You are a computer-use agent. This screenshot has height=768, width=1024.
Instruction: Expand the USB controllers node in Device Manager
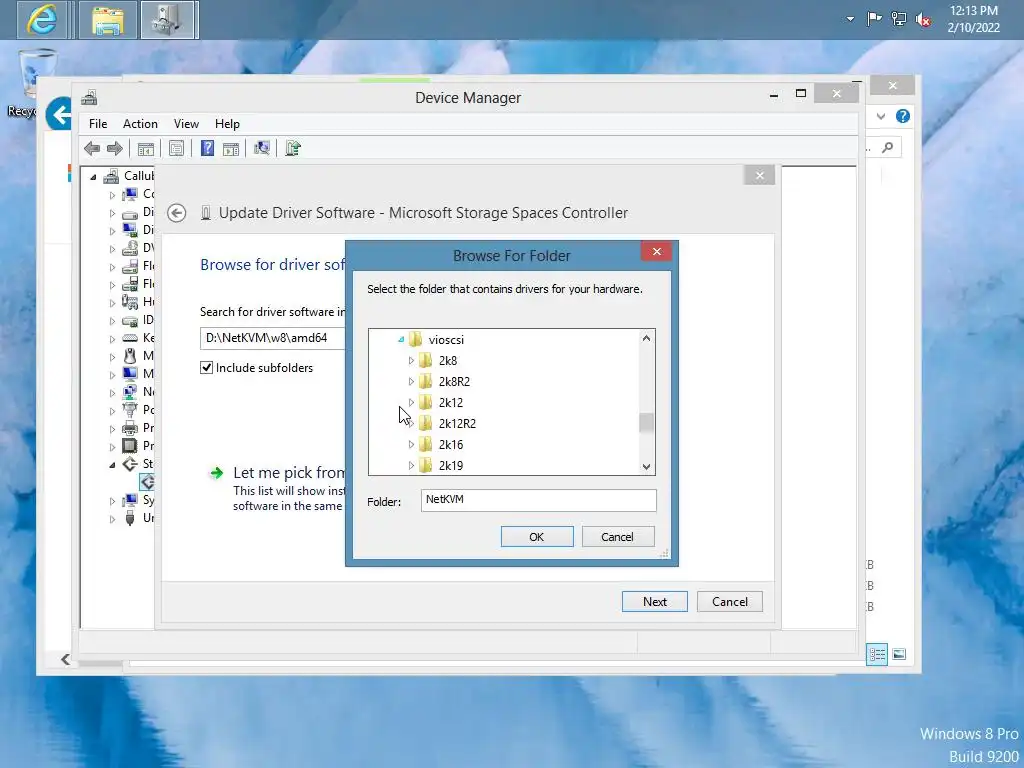(x=112, y=519)
